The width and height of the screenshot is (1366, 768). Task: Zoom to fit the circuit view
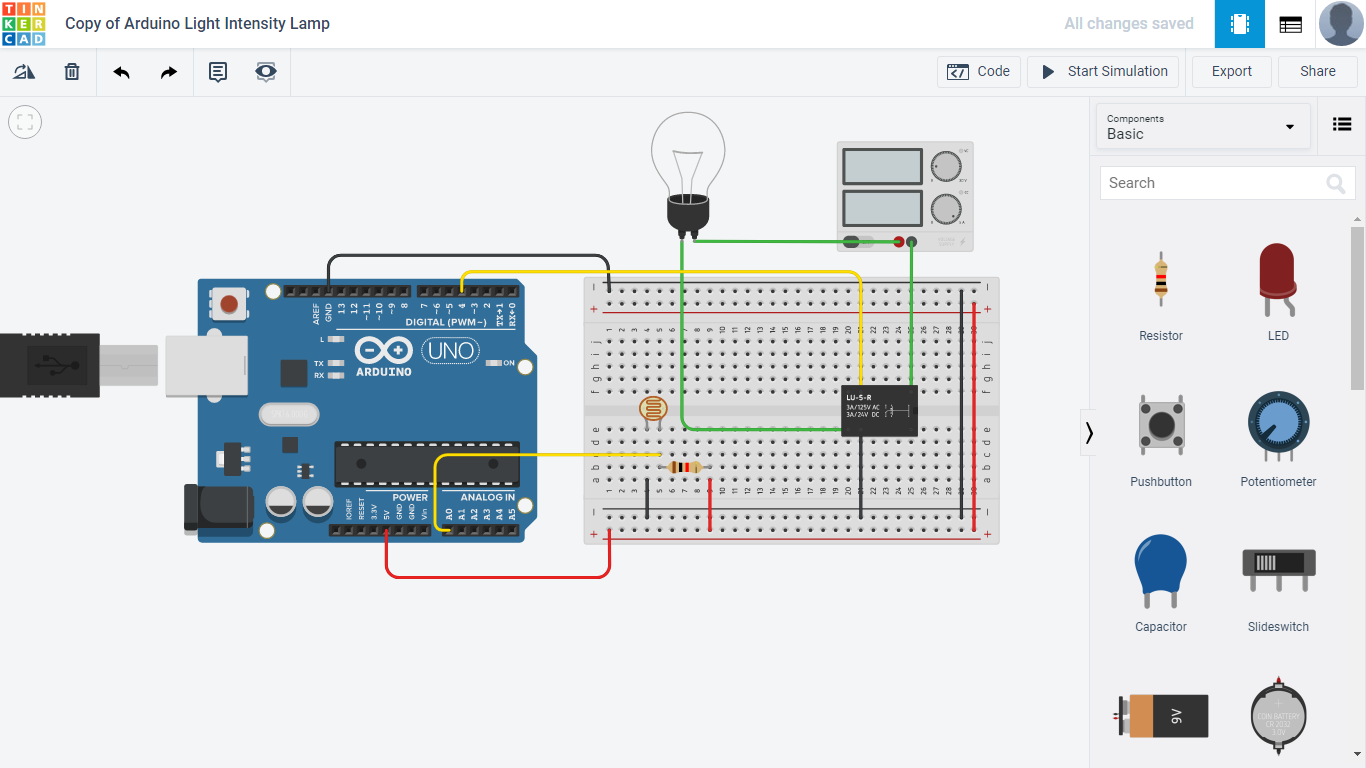click(24, 122)
